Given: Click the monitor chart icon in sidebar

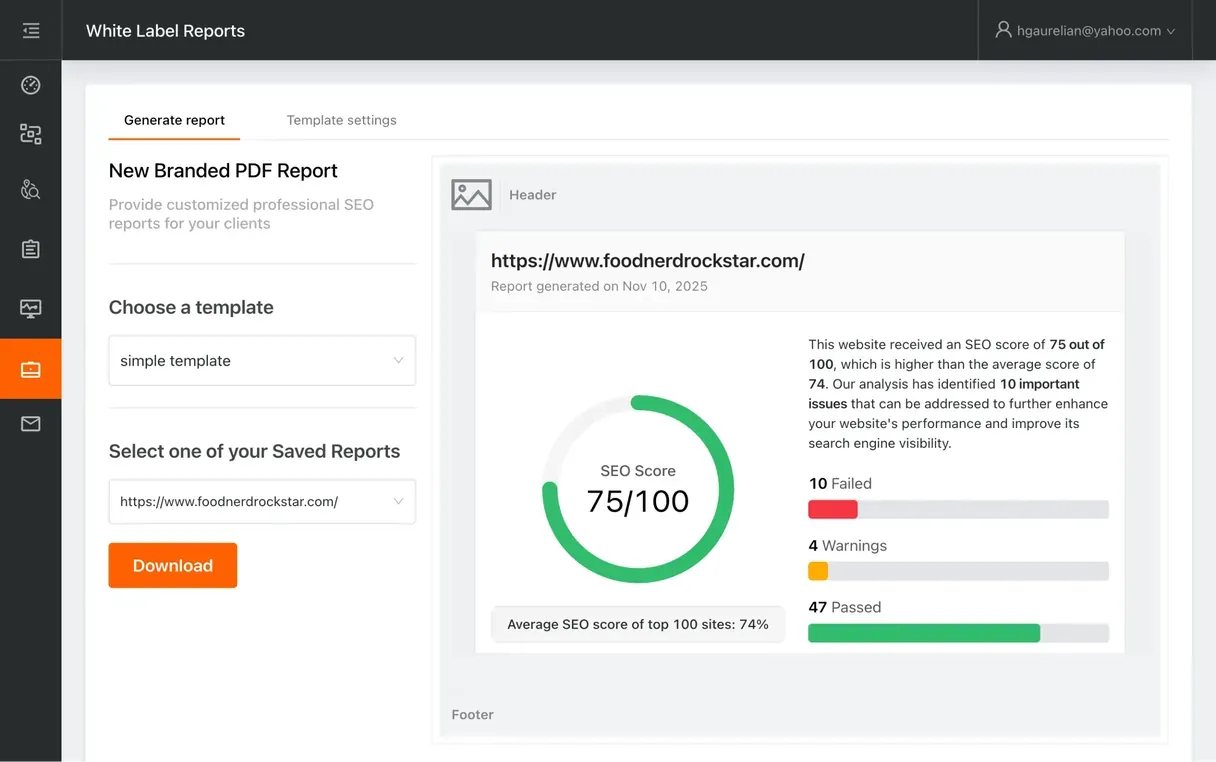Looking at the screenshot, I should coord(31,309).
